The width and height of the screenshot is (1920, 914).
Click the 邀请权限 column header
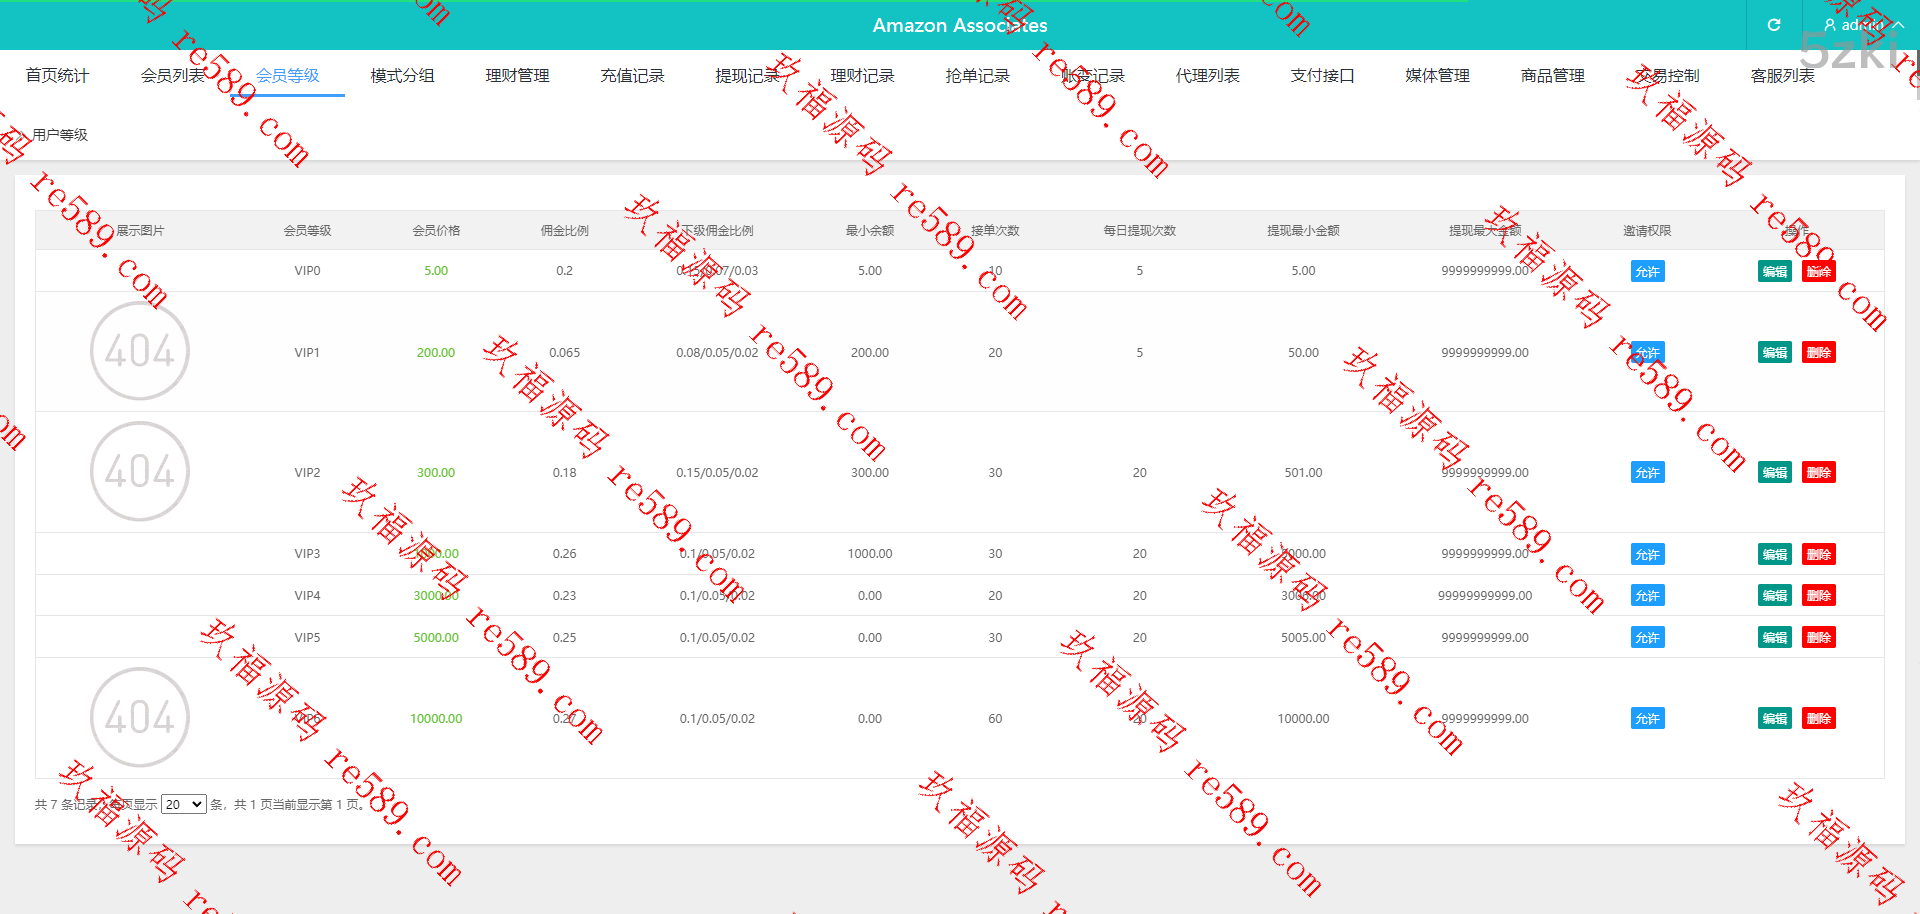pos(1647,230)
